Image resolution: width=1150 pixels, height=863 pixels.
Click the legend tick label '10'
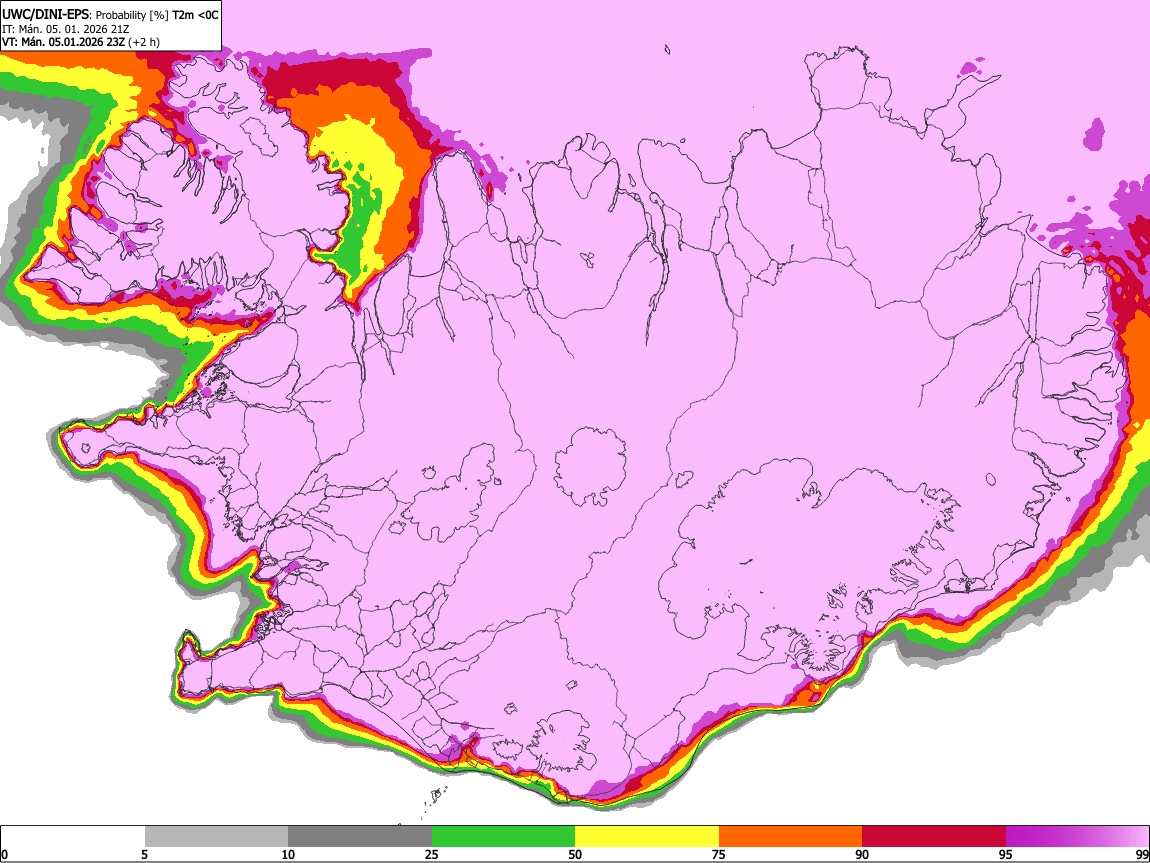[x=288, y=855]
